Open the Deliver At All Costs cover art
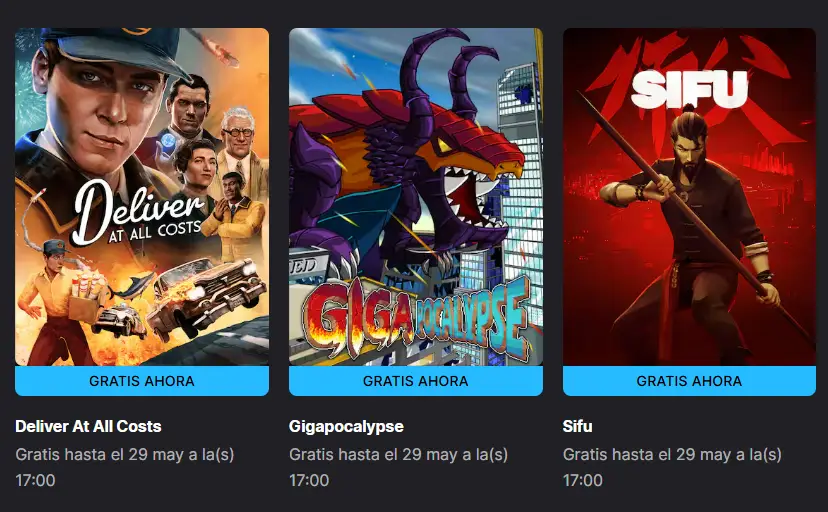Image resolution: width=828 pixels, height=512 pixels. (142, 197)
